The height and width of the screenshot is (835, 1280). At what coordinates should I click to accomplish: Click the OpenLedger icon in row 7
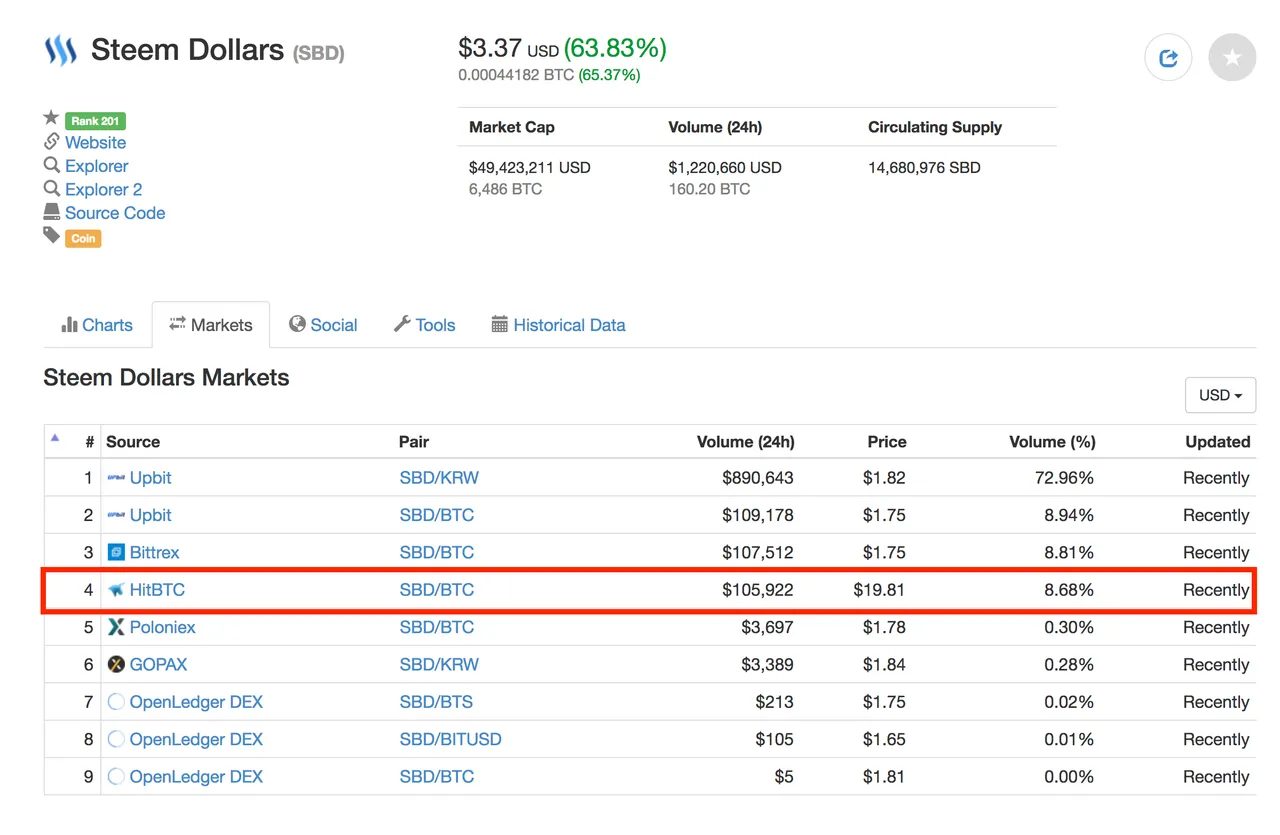[116, 702]
